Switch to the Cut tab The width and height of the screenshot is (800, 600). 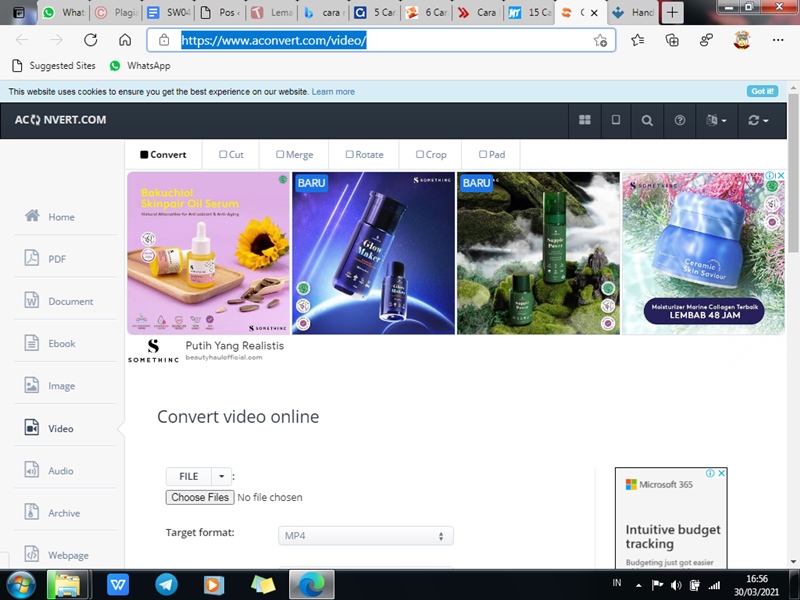coord(231,155)
